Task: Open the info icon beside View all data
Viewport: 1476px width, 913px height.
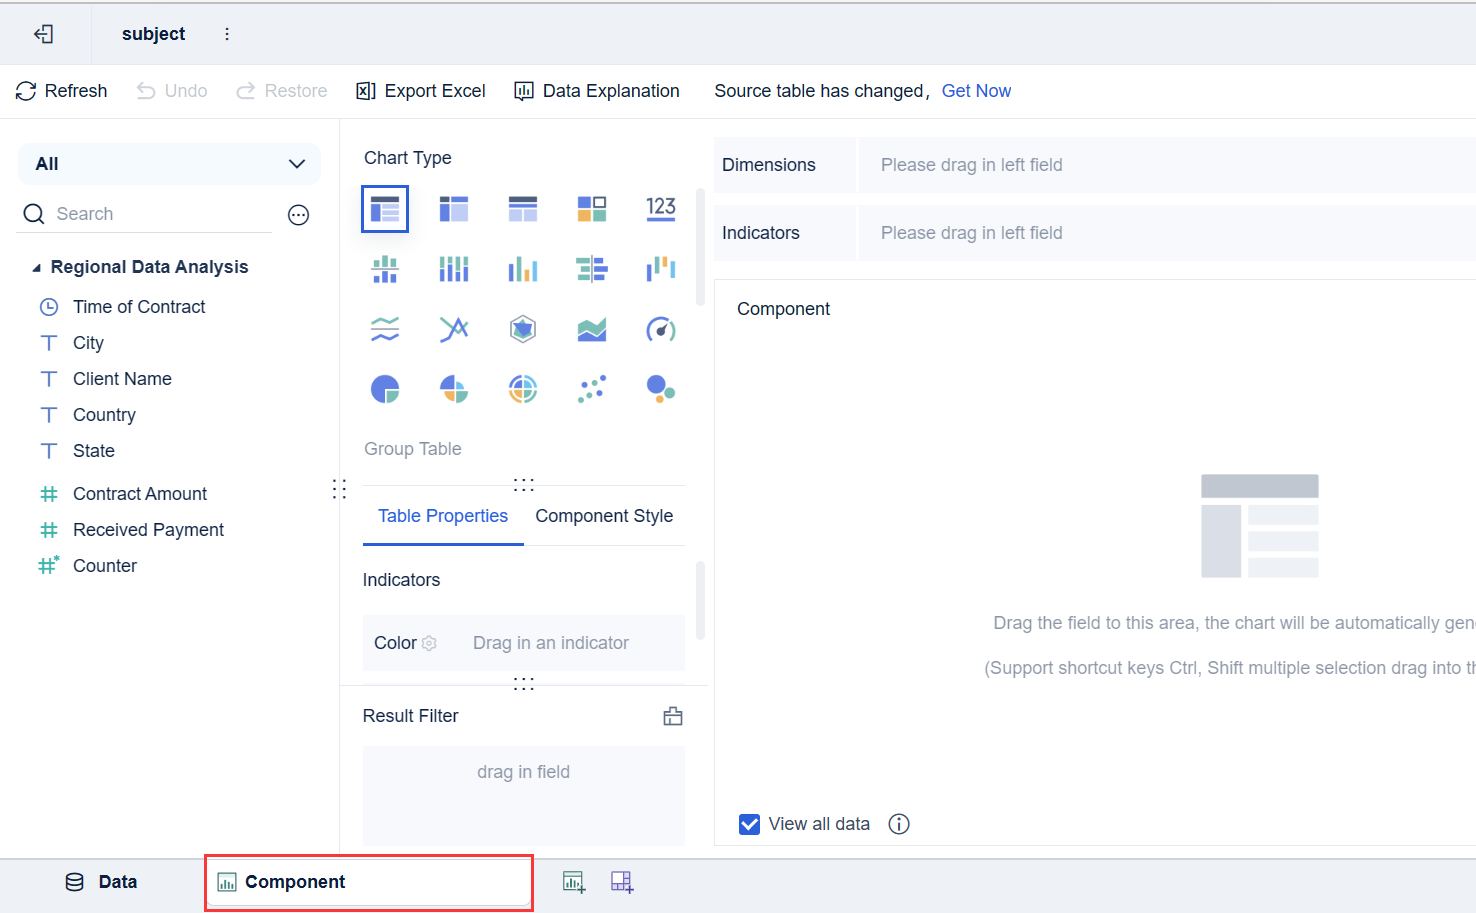Action: pos(899,824)
